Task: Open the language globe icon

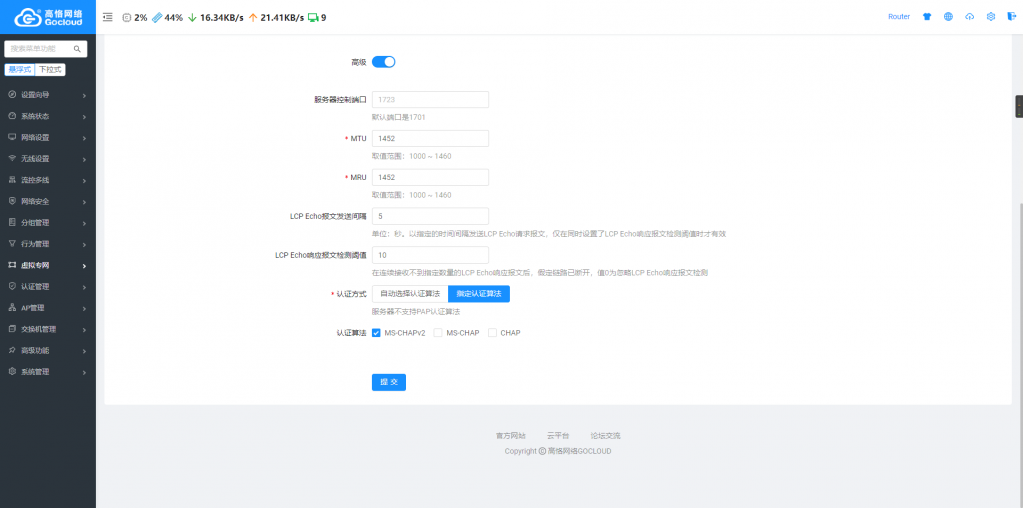Action: point(949,17)
